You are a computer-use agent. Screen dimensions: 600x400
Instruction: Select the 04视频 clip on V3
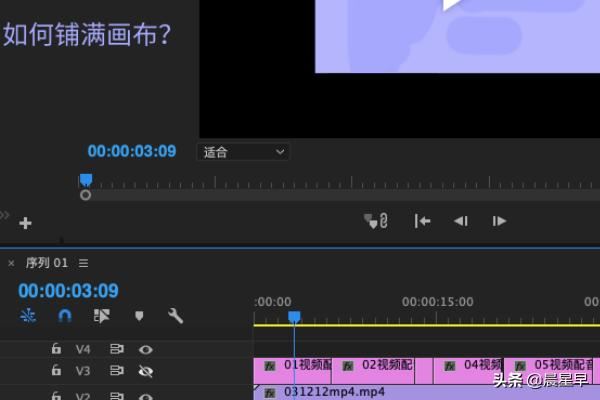click(x=468, y=371)
